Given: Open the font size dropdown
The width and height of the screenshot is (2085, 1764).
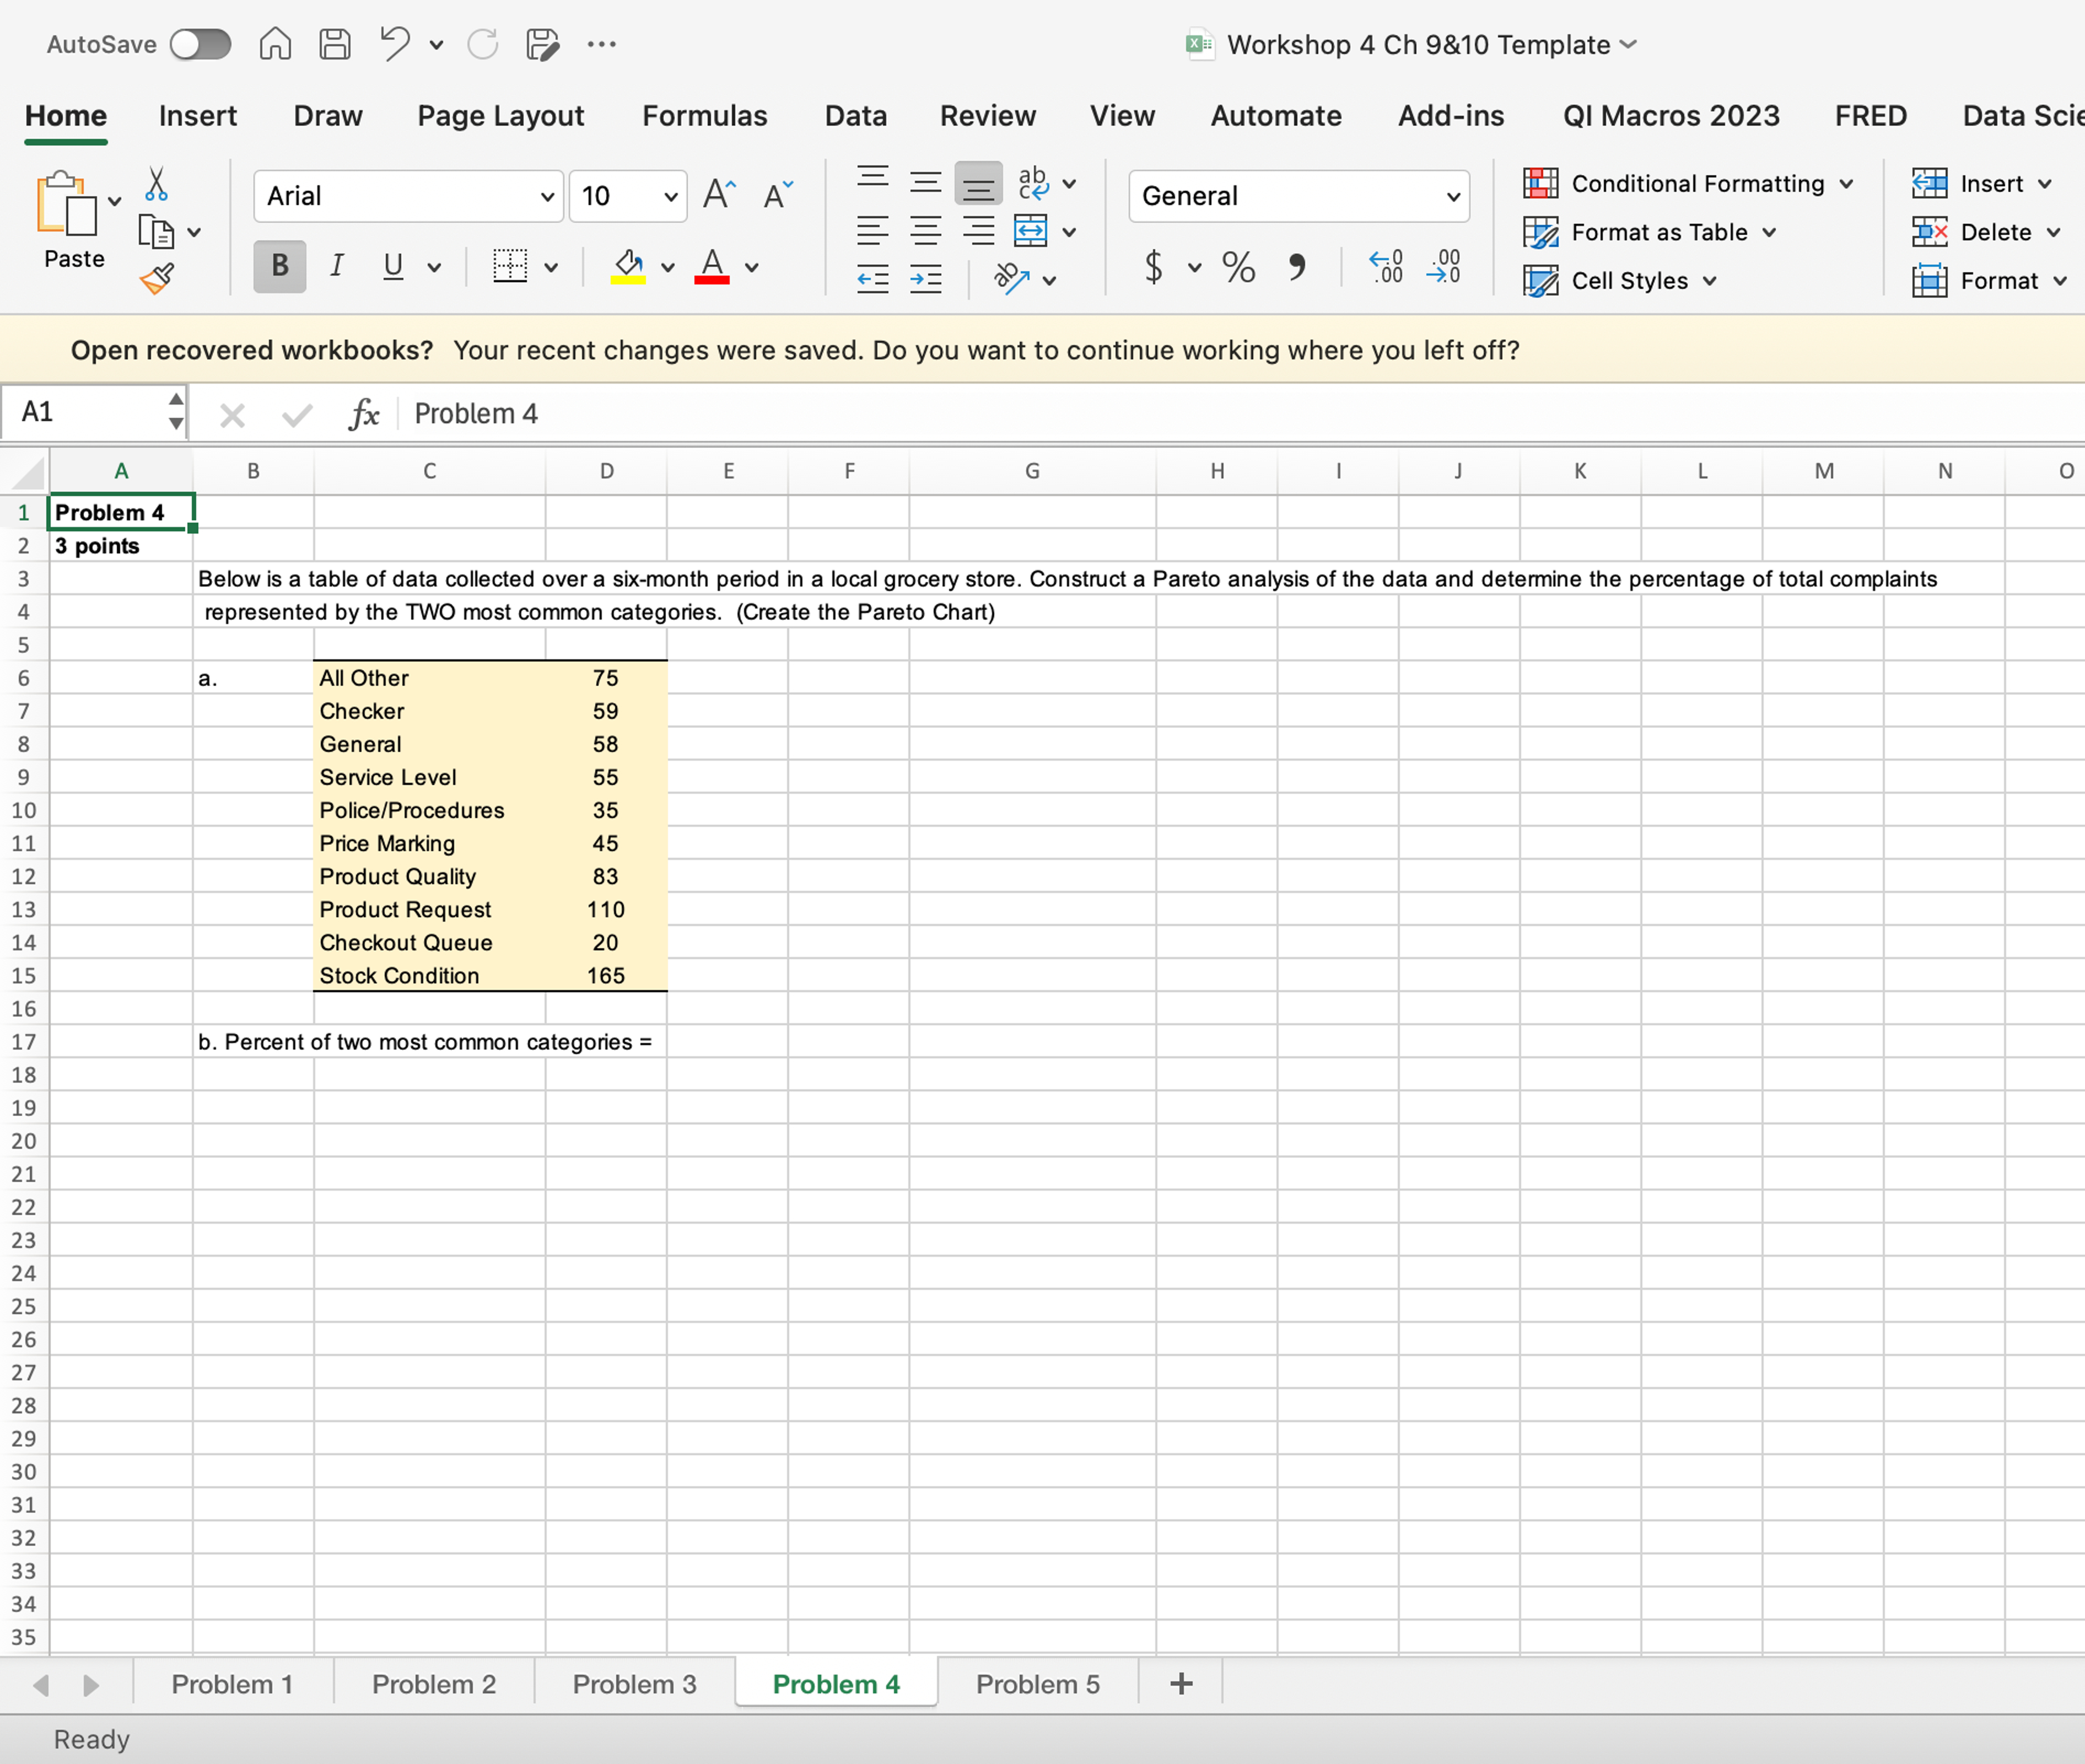Looking at the screenshot, I should click(x=670, y=196).
